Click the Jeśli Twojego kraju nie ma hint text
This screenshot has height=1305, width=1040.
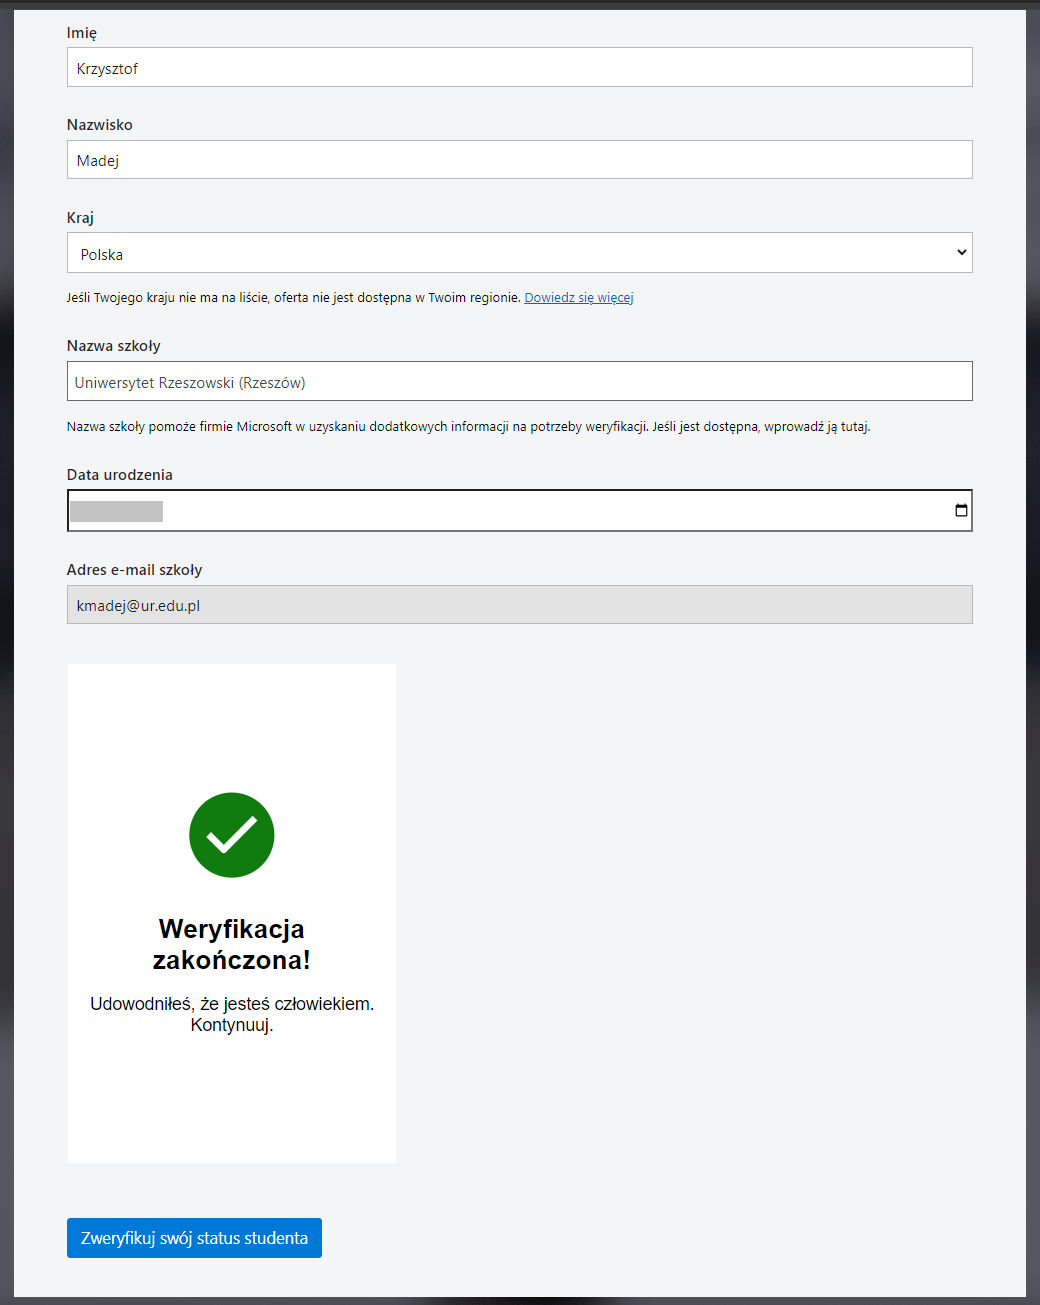point(293,298)
